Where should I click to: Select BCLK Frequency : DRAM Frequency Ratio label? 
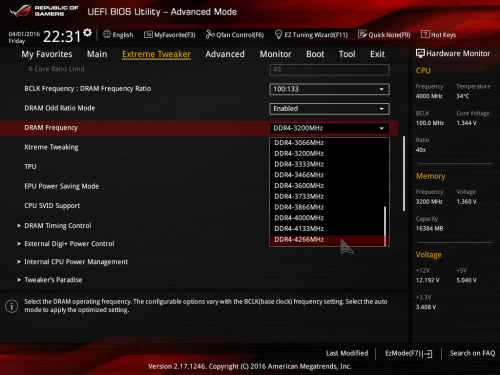(x=88, y=89)
